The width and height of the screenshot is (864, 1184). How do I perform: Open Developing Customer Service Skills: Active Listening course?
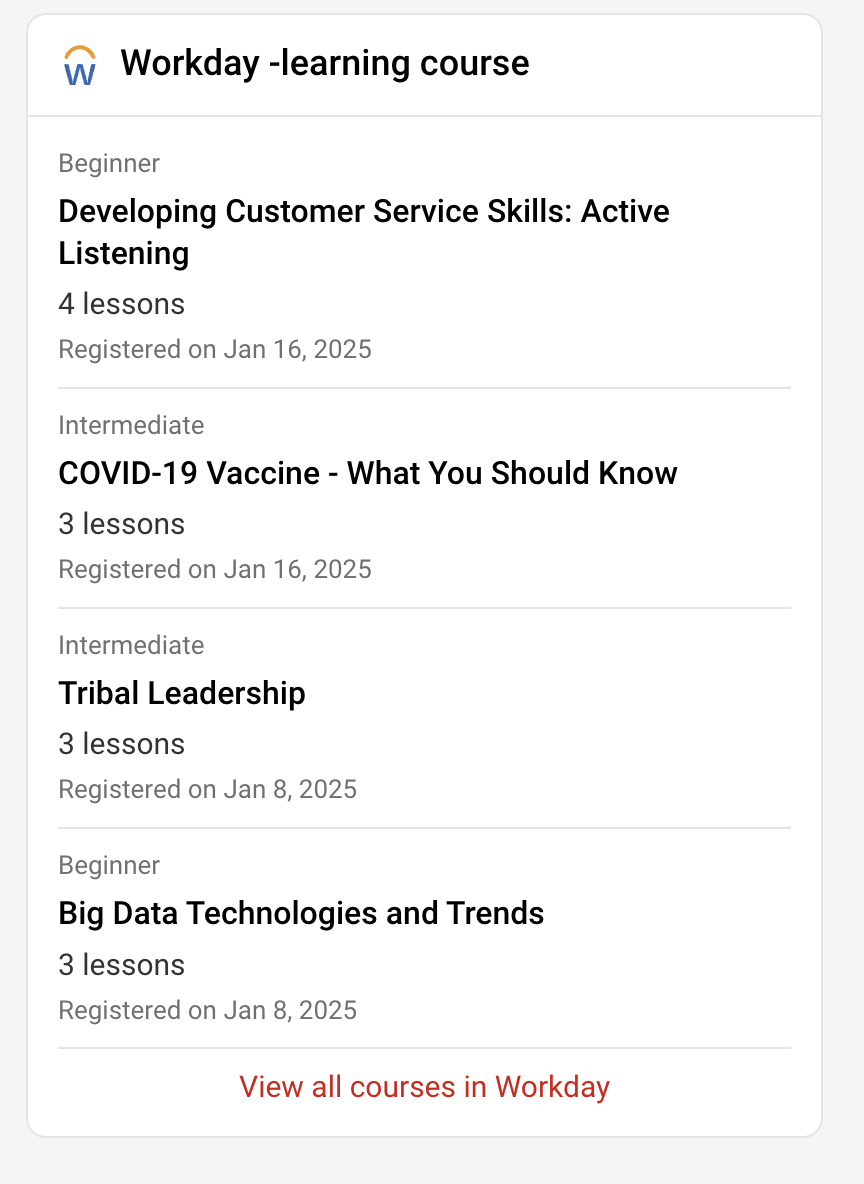coord(364,212)
